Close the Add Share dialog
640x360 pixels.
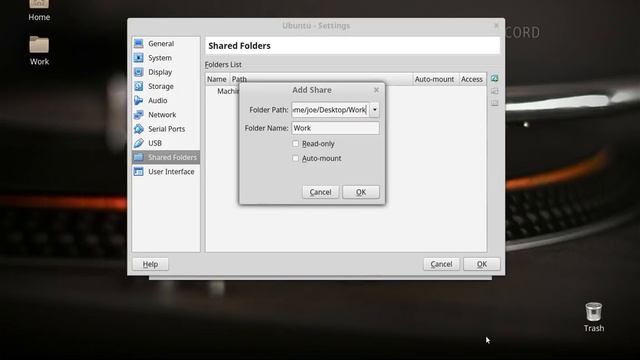(x=376, y=90)
